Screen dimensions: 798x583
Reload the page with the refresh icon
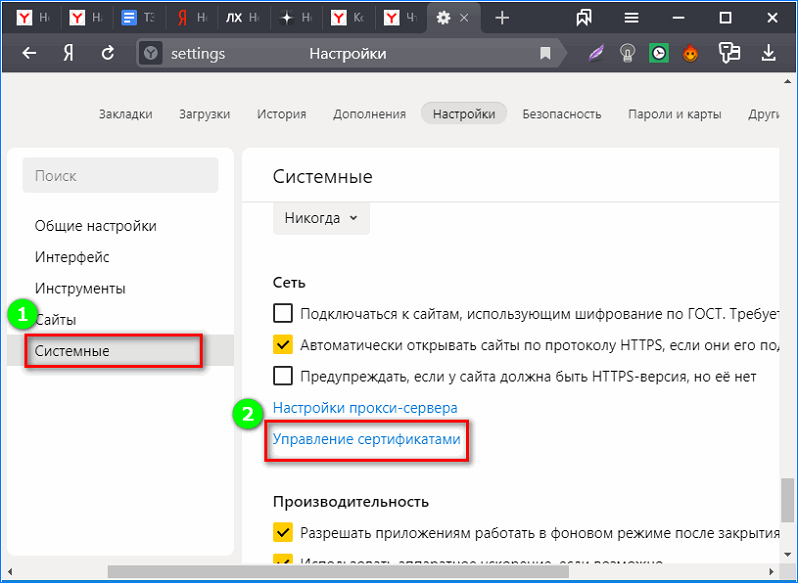[x=107, y=53]
